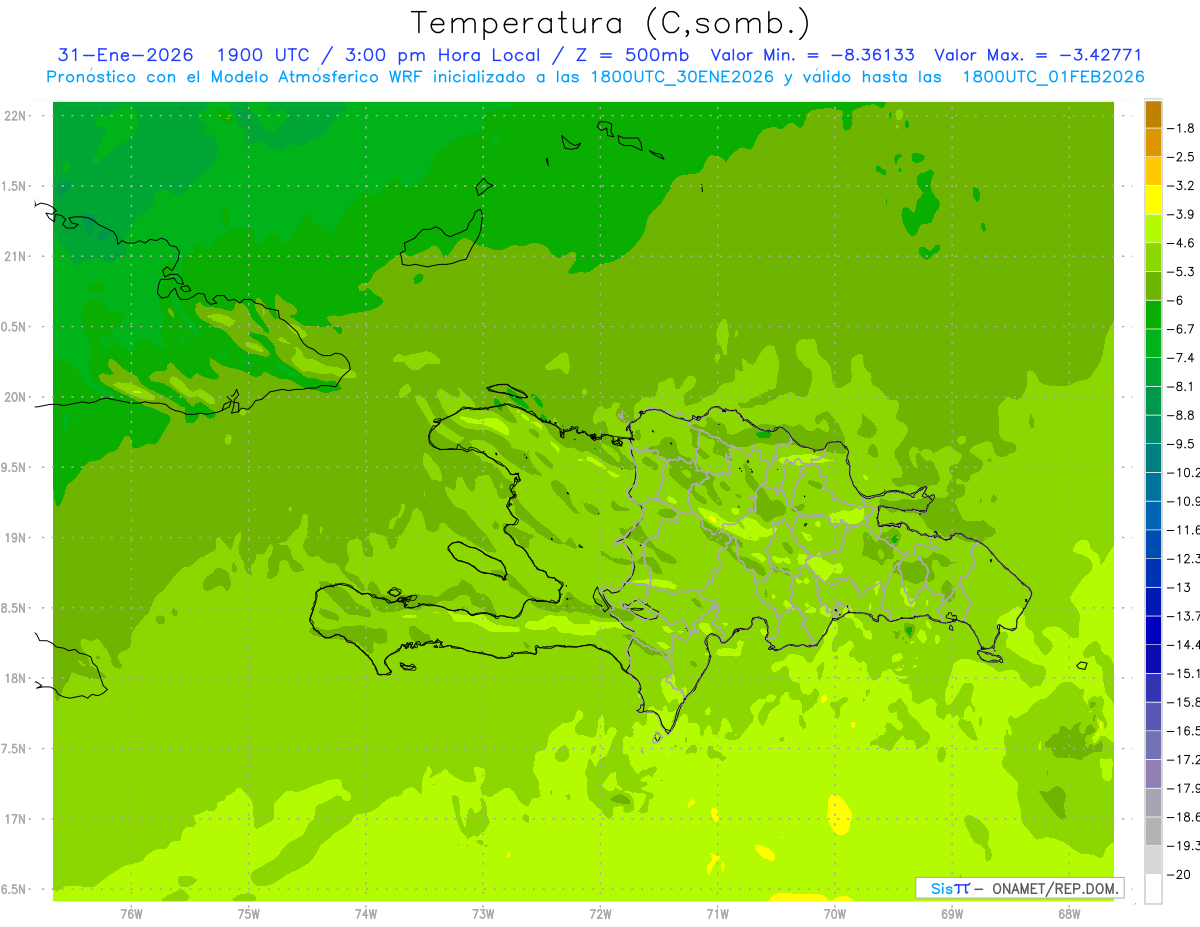The width and height of the screenshot is (1200, 927).
Task: Click the '73W' longitude label
Action: pos(483,914)
